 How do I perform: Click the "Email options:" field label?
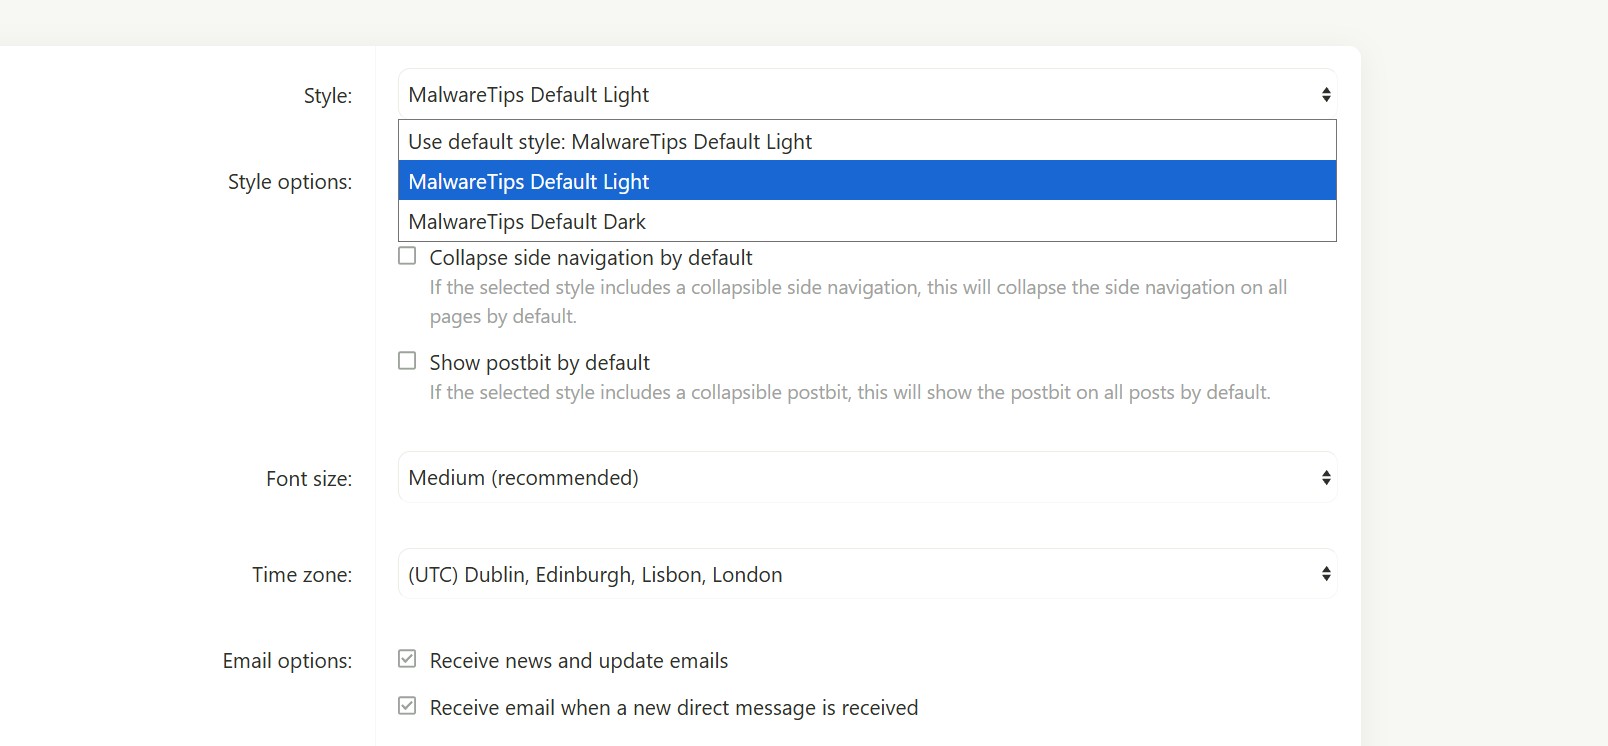point(287,661)
